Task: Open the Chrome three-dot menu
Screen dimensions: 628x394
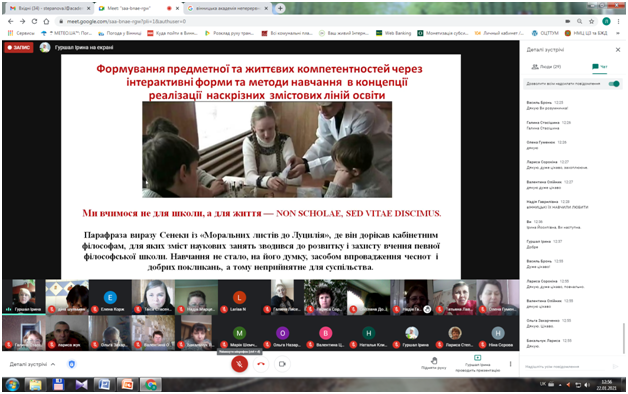Action: tap(619, 21)
